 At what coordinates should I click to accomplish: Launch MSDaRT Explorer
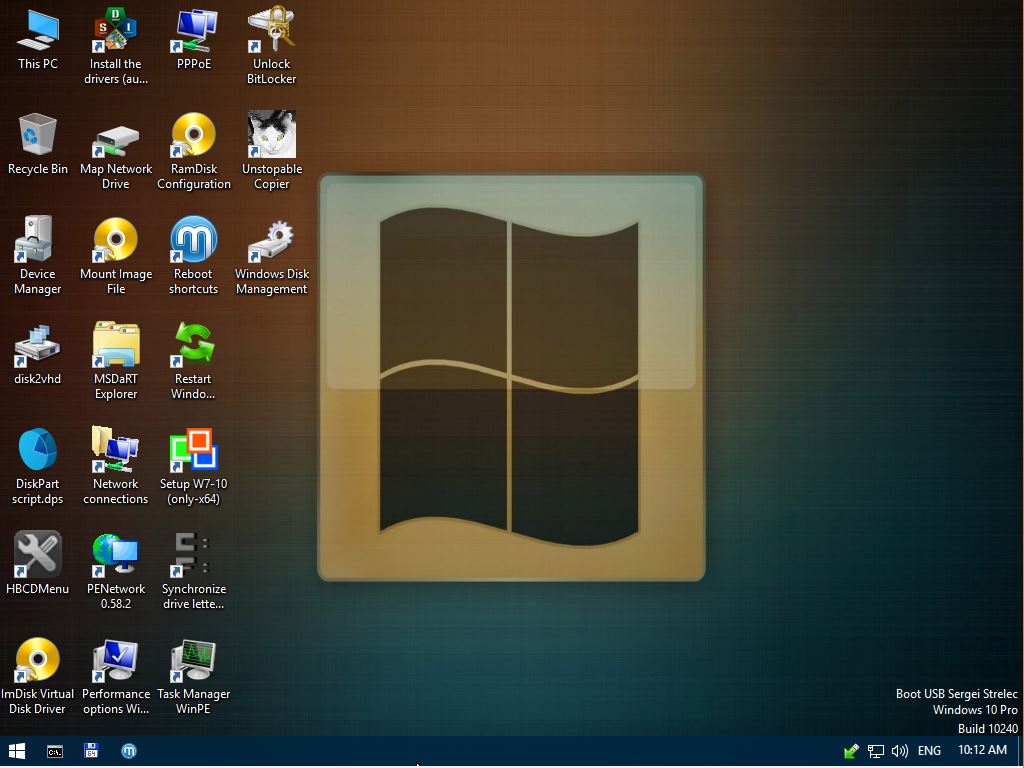point(115,345)
